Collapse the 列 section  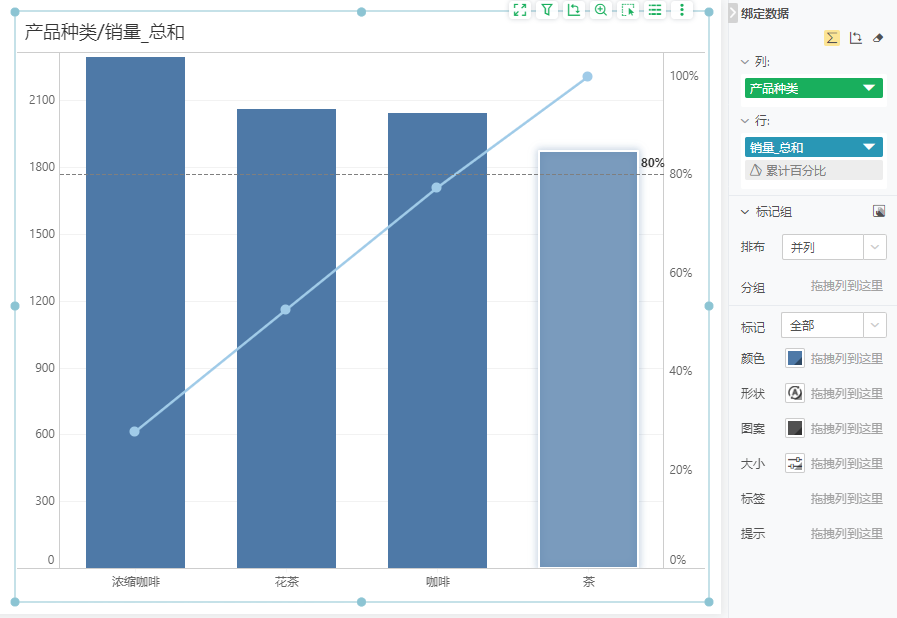[745, 61]
